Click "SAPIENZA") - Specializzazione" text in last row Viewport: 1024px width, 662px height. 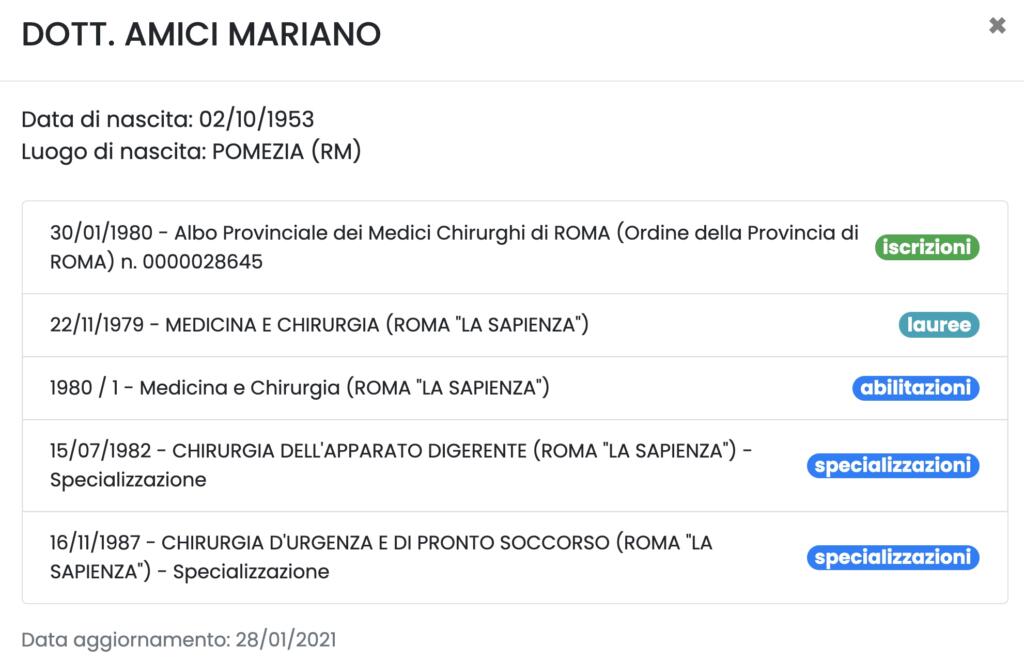(189, 572)
